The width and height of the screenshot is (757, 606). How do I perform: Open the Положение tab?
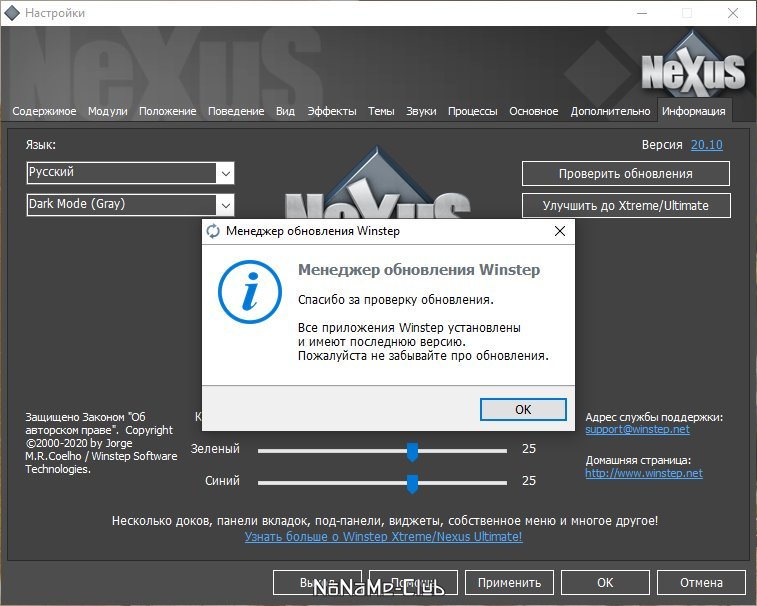[168, 111]
